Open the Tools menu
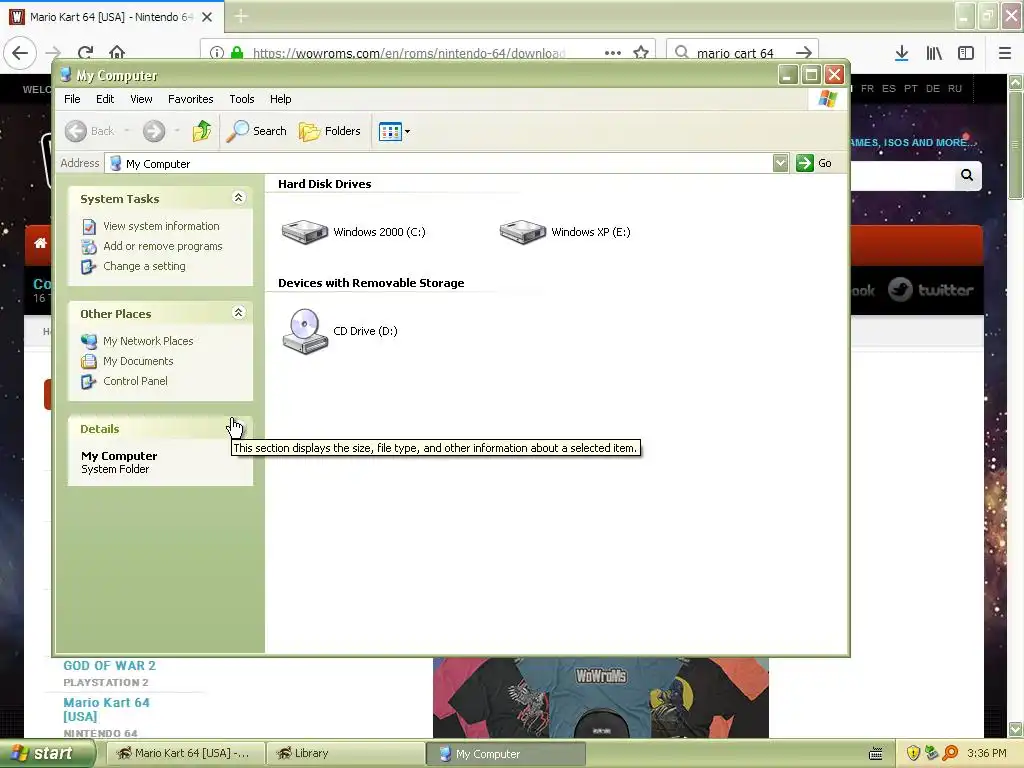The width and height of the screenshot is (1024, 768). pyautogui.click(x=242, y=99)
